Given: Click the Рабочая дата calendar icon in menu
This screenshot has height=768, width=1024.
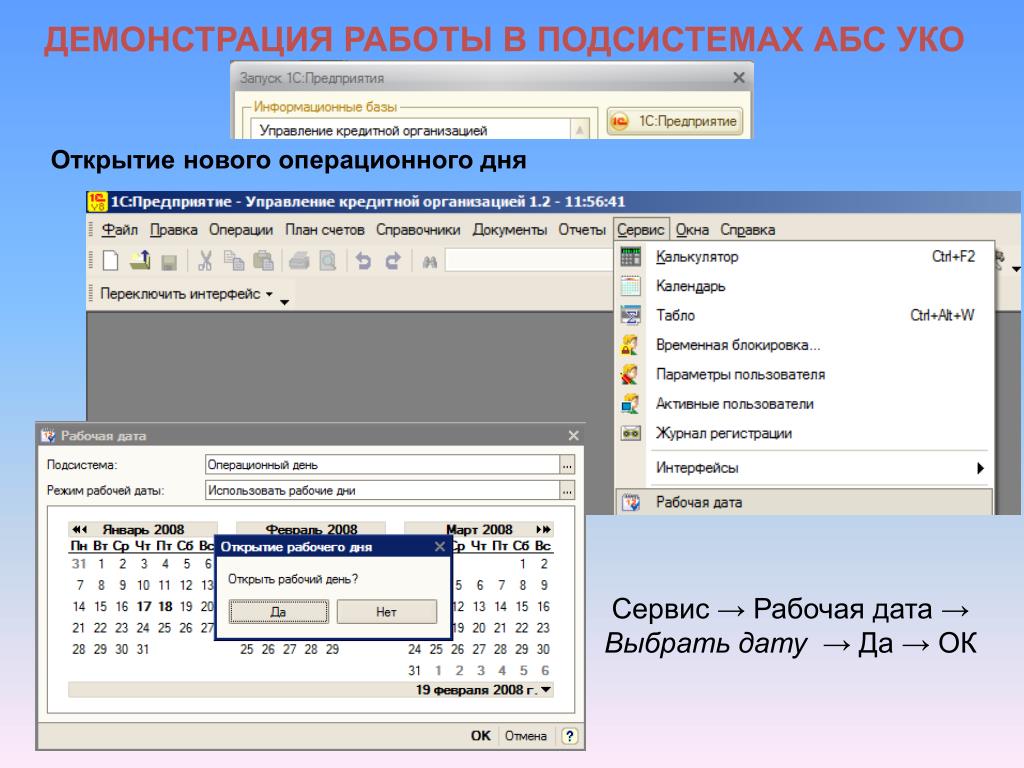Looking at the screenshot, I should point(630,502).
